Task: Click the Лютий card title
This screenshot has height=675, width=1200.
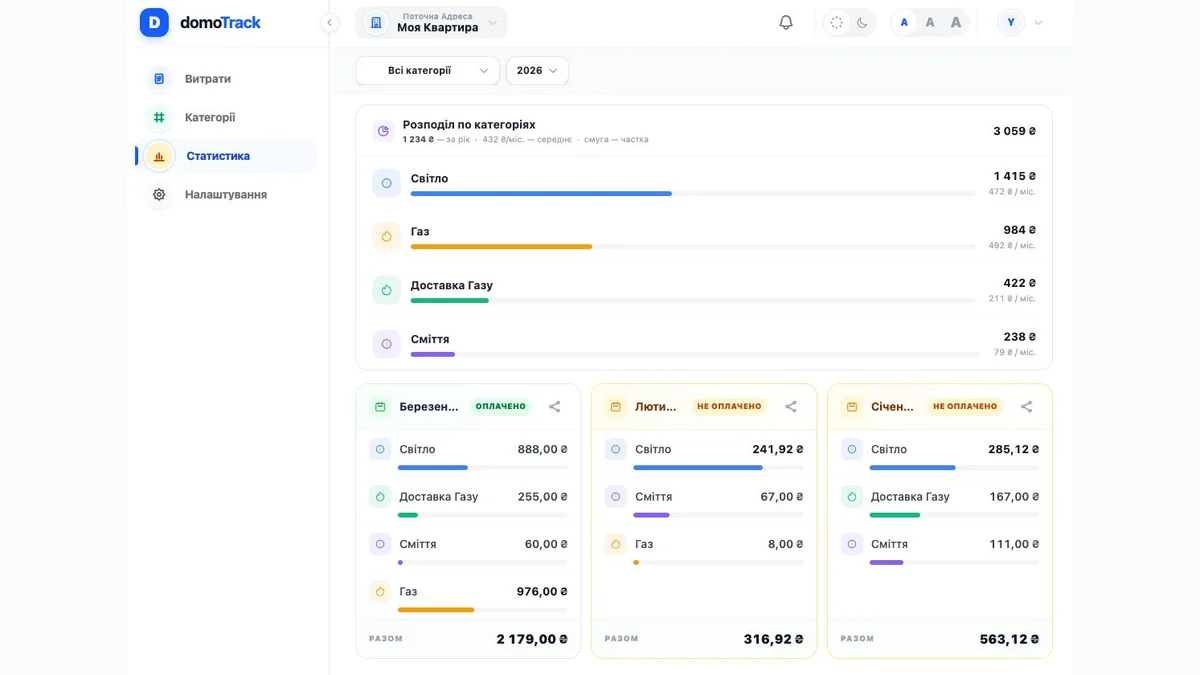Action: point(657,407)
